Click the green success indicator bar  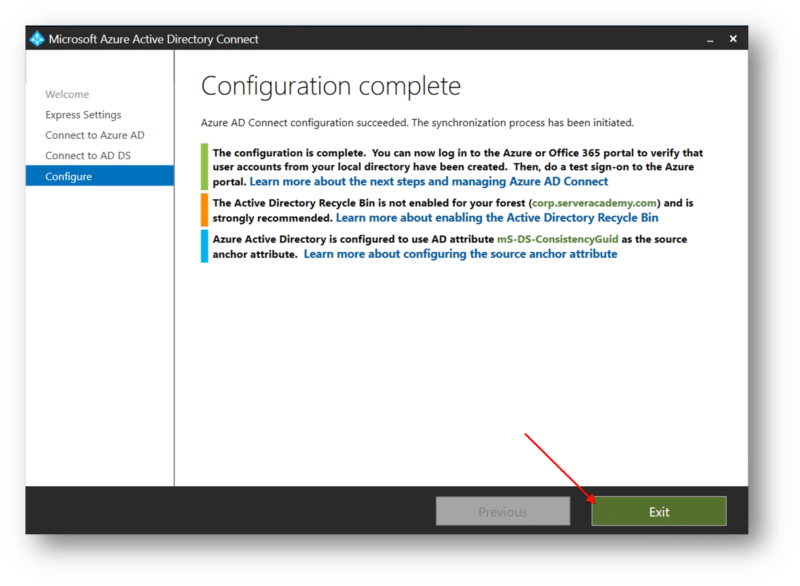pos(203,166)
